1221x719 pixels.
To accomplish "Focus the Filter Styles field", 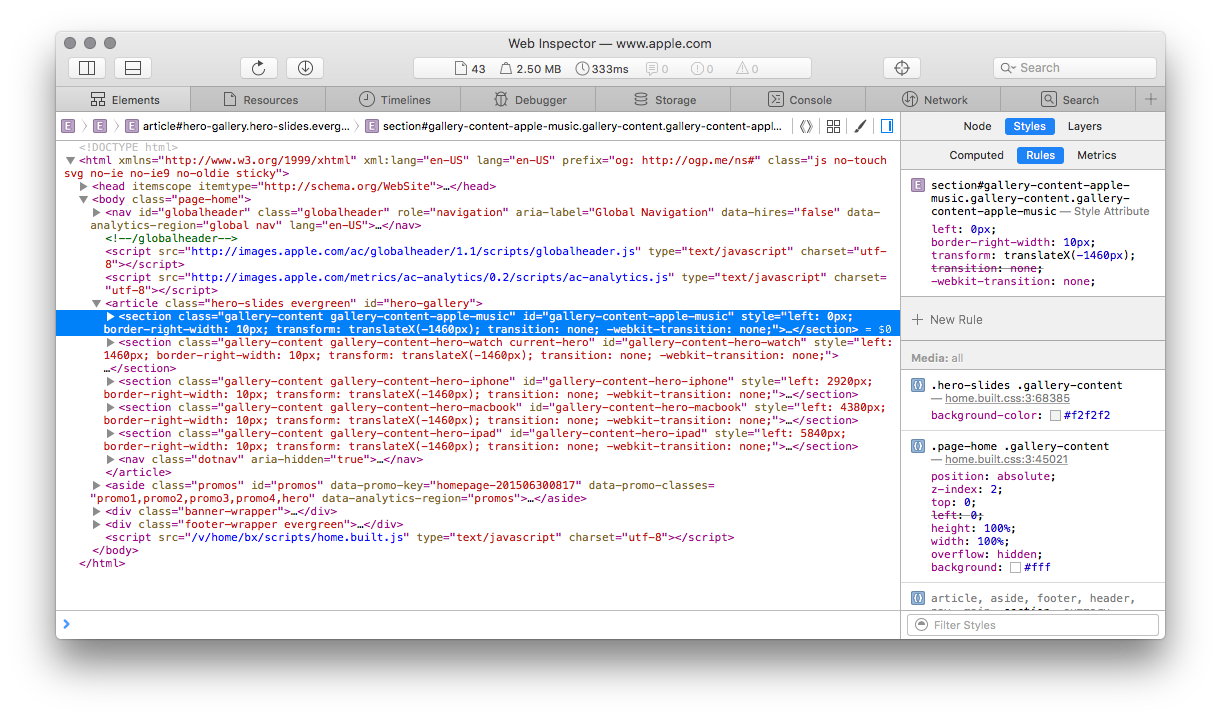I will coord(1033,625).
